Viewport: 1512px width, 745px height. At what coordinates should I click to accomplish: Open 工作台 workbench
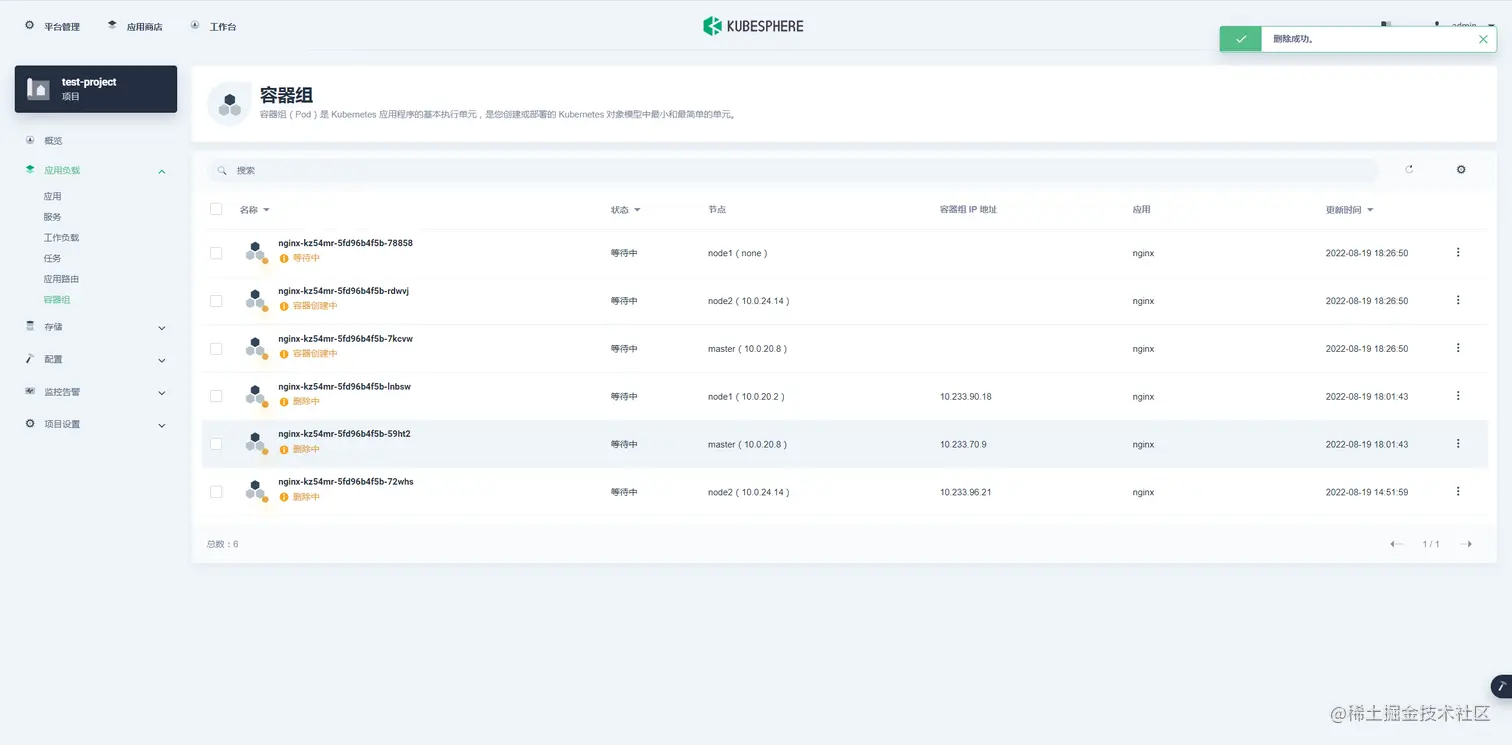click(x=213, y=26)
